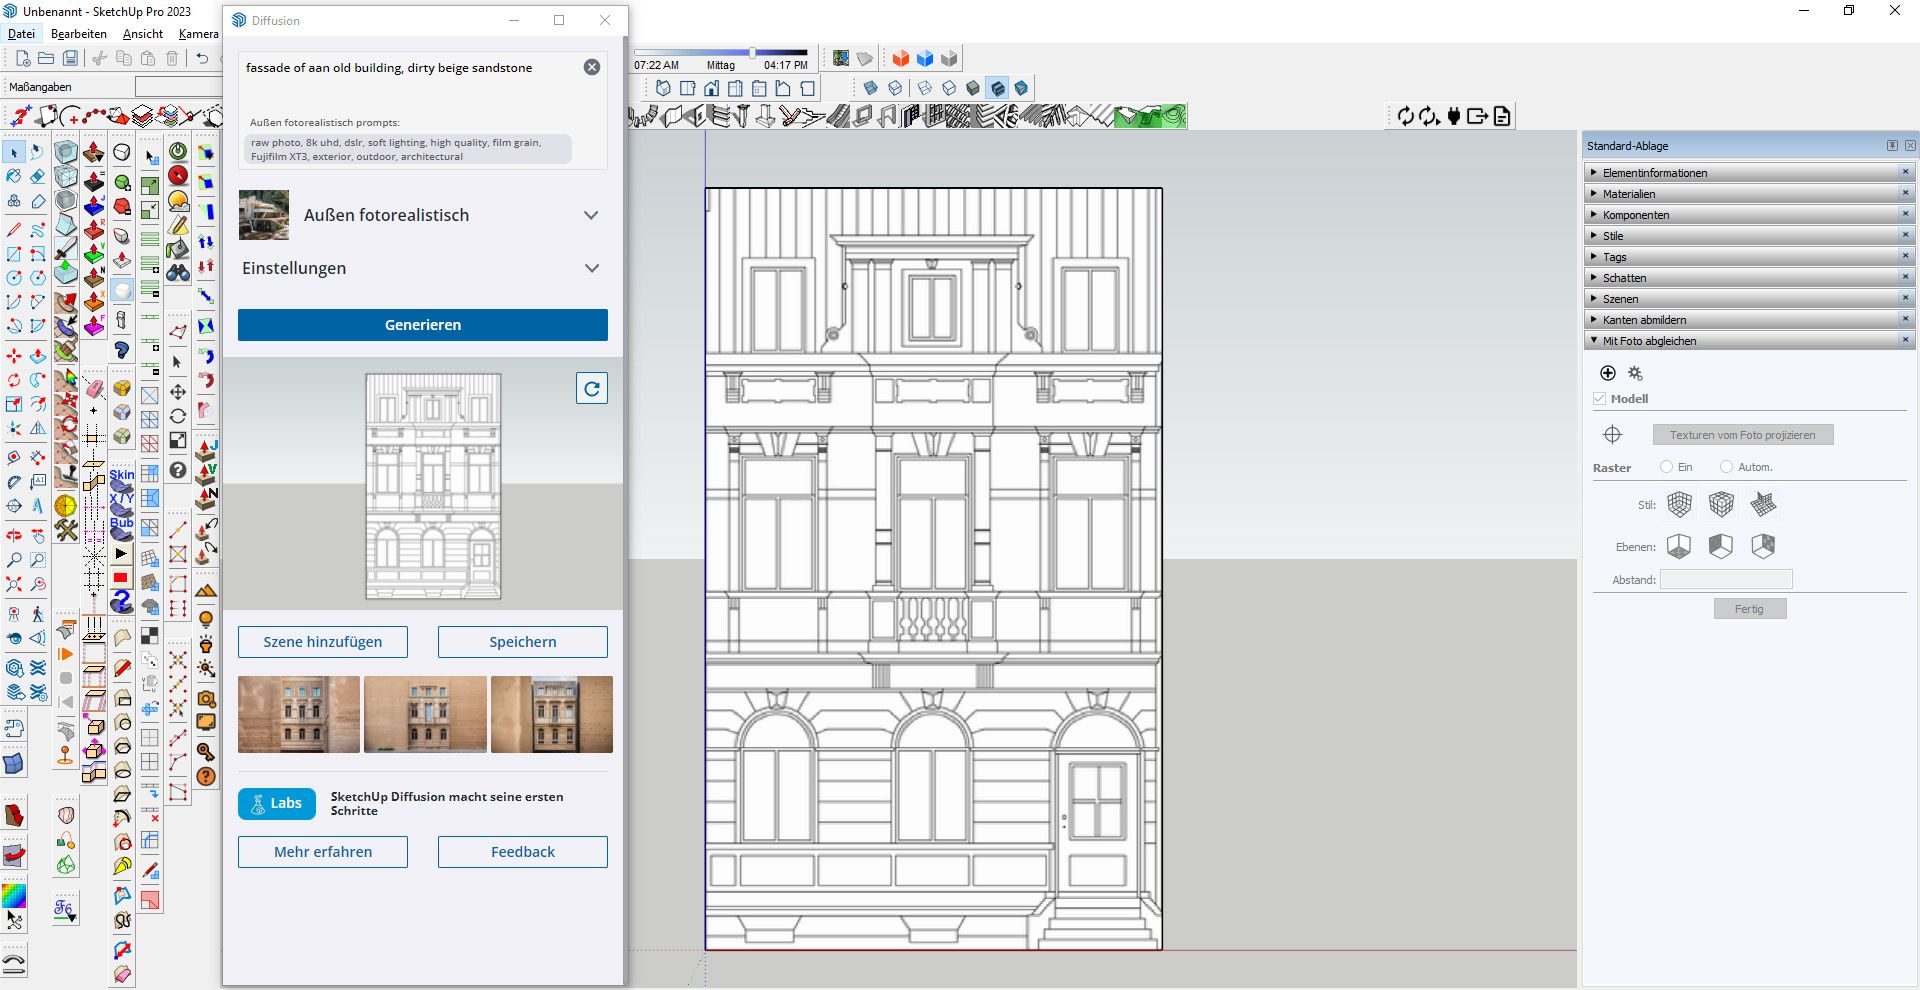Click the shadow time-of-day slider handle
This screenshot has height=990, width=1920.
point(752,53)
